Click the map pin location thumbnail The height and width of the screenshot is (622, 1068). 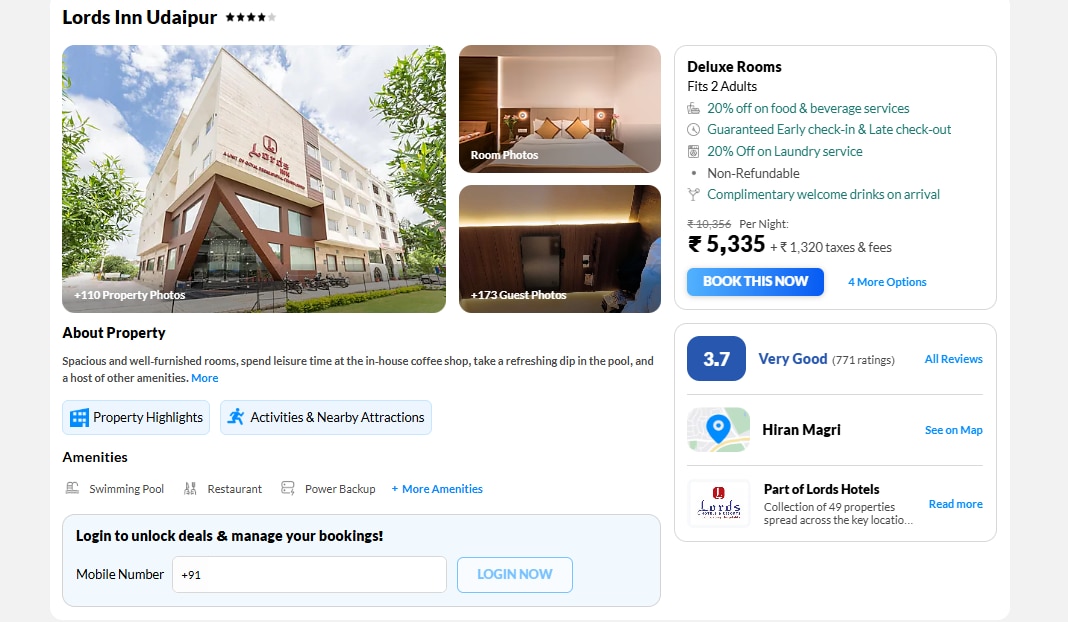(718, 430)
